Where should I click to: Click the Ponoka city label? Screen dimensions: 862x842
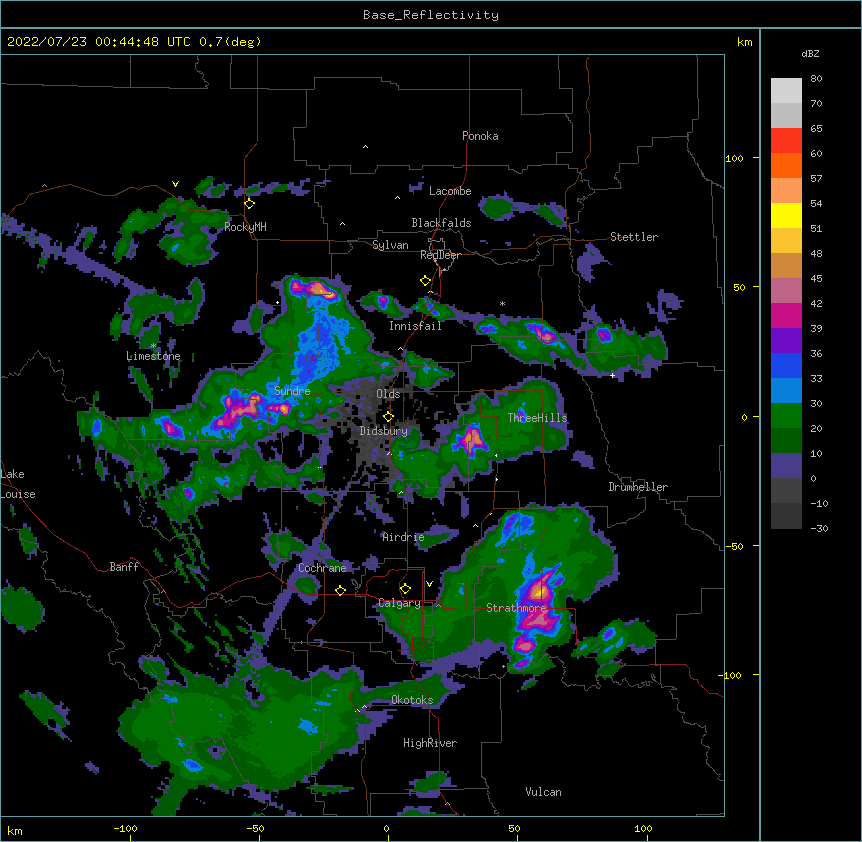tap(480, 136)
